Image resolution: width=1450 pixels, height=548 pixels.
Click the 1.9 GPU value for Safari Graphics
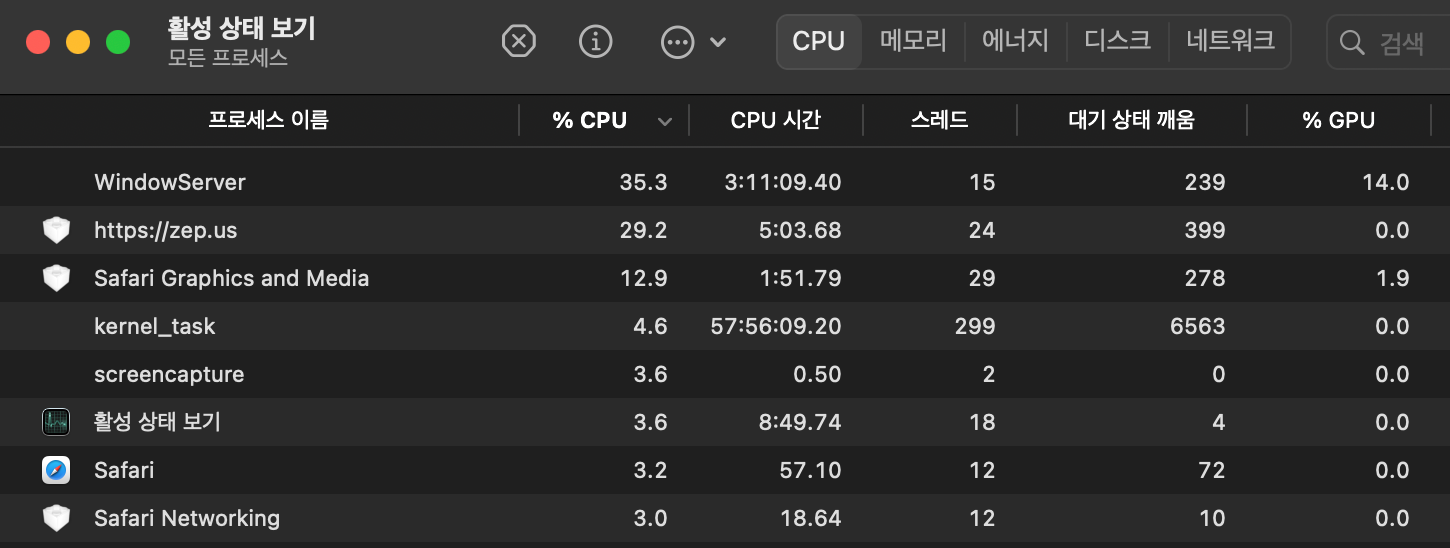[1393, 278]
